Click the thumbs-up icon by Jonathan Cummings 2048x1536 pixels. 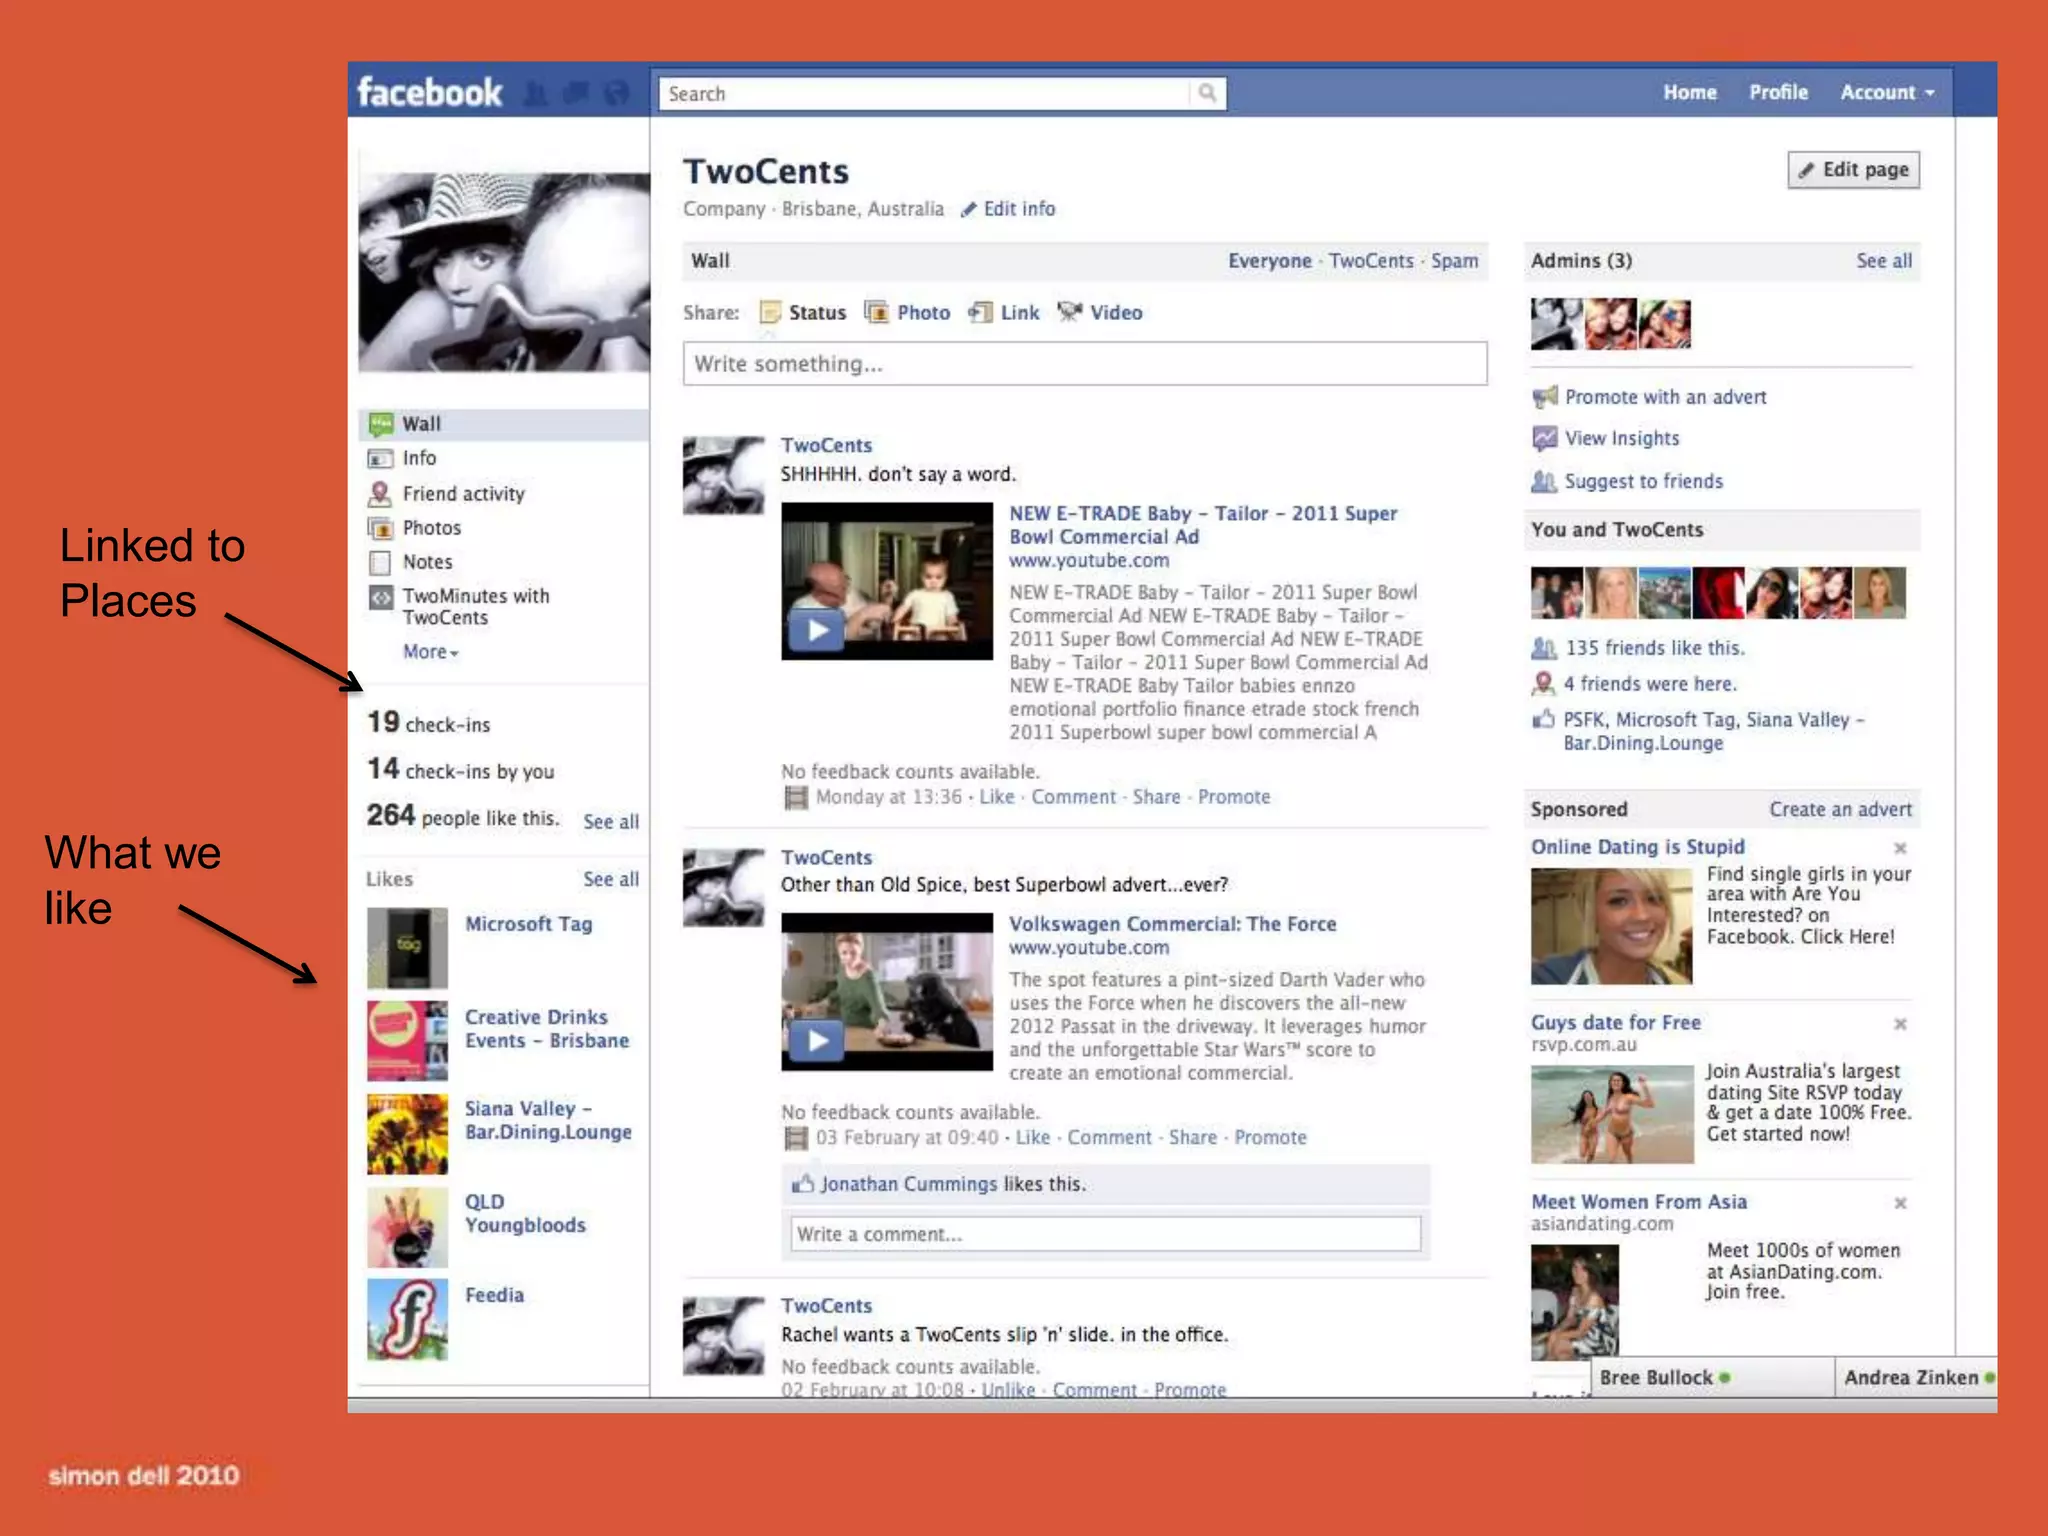803,1183
